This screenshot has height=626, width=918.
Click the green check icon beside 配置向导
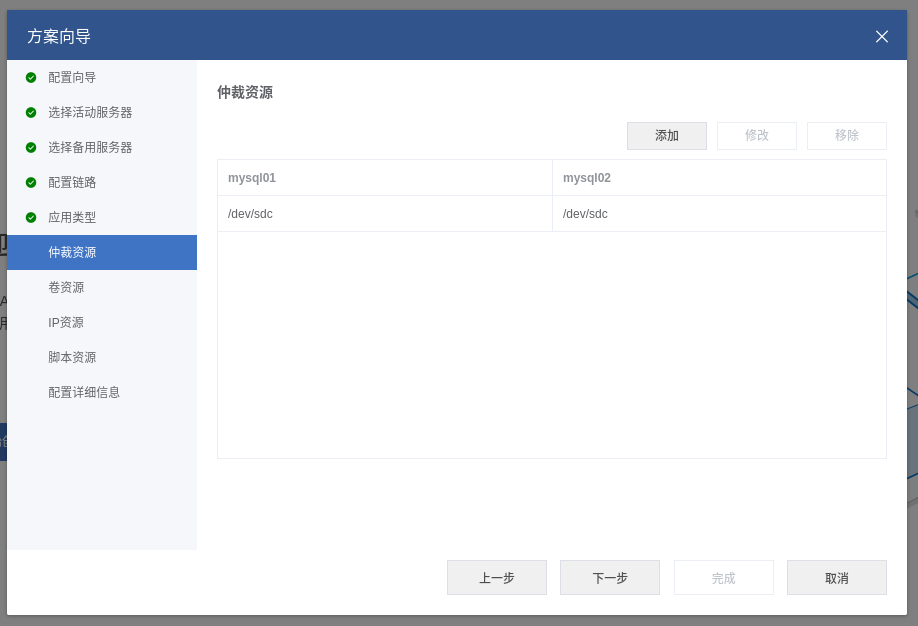tap(31, 77)
